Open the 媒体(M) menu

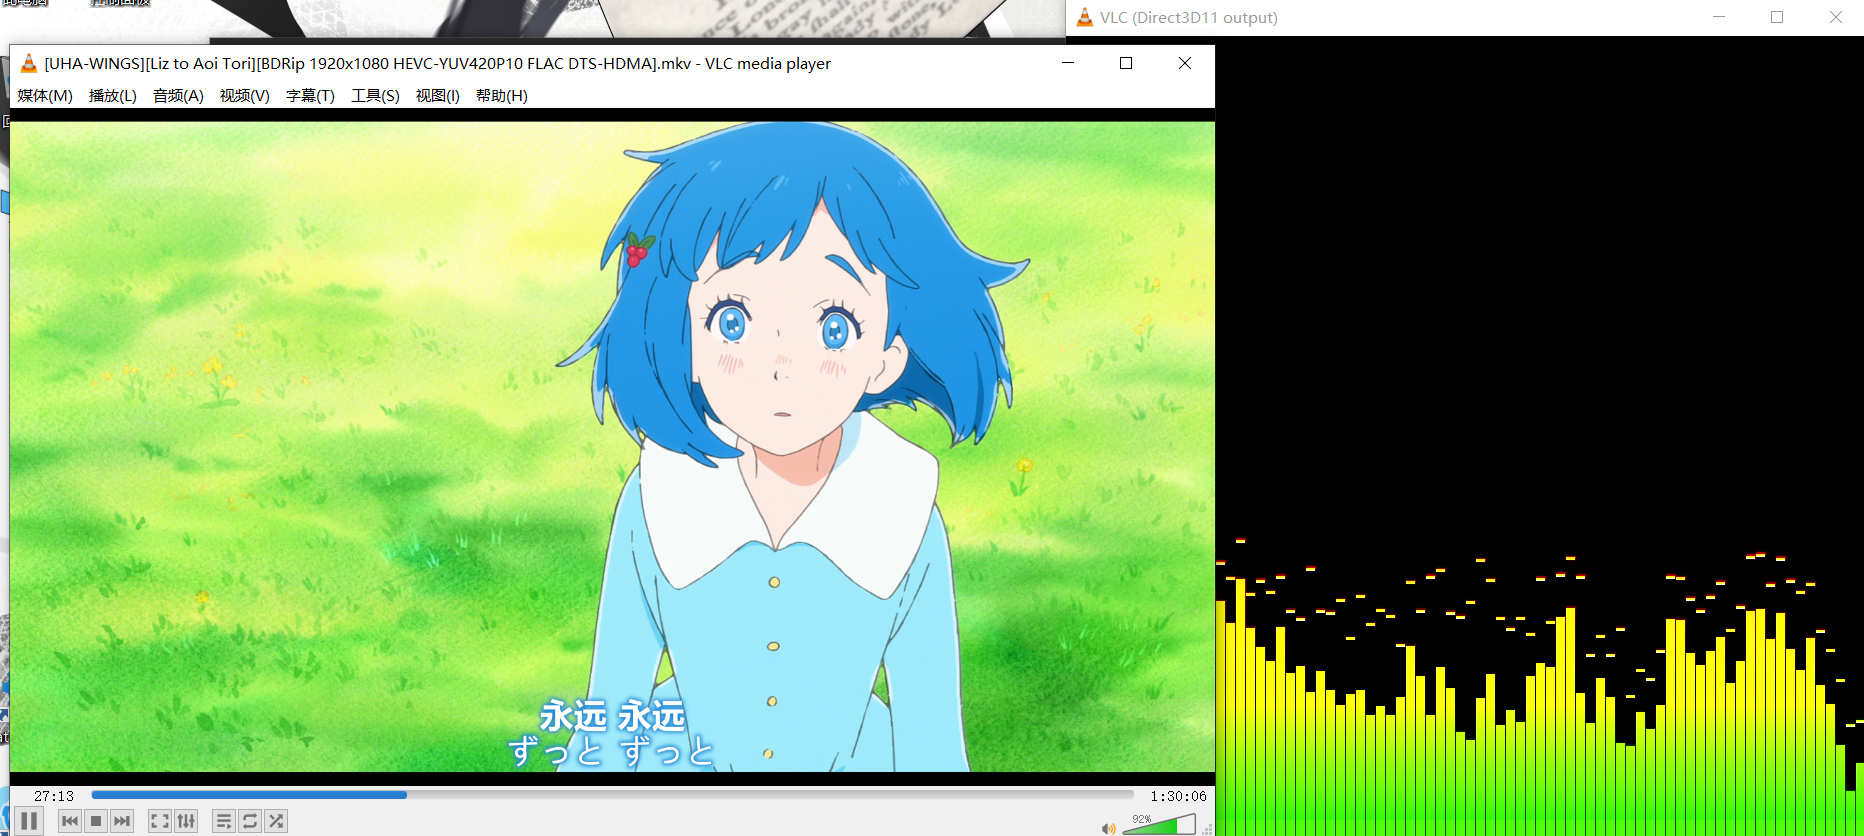[45, 96]
